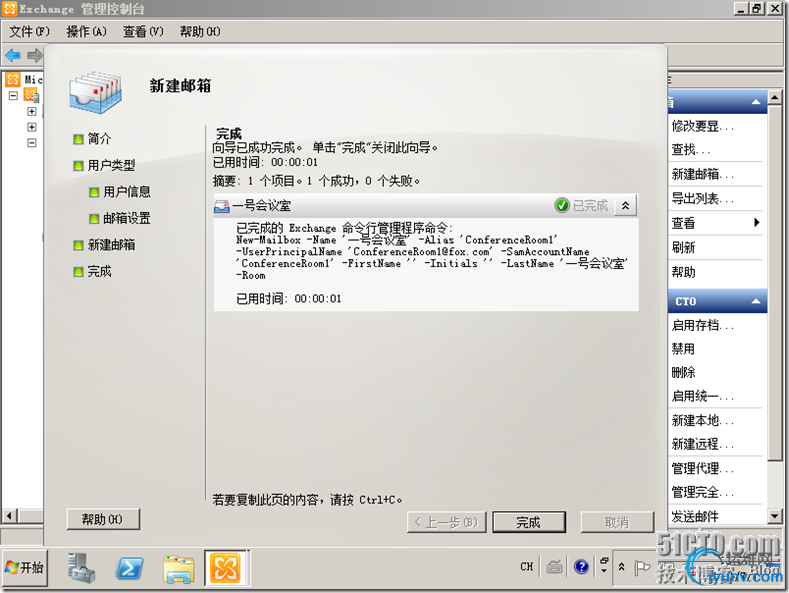Click the keyboard icon in system tray
This screenshot has height=593, width=789.
554,567
